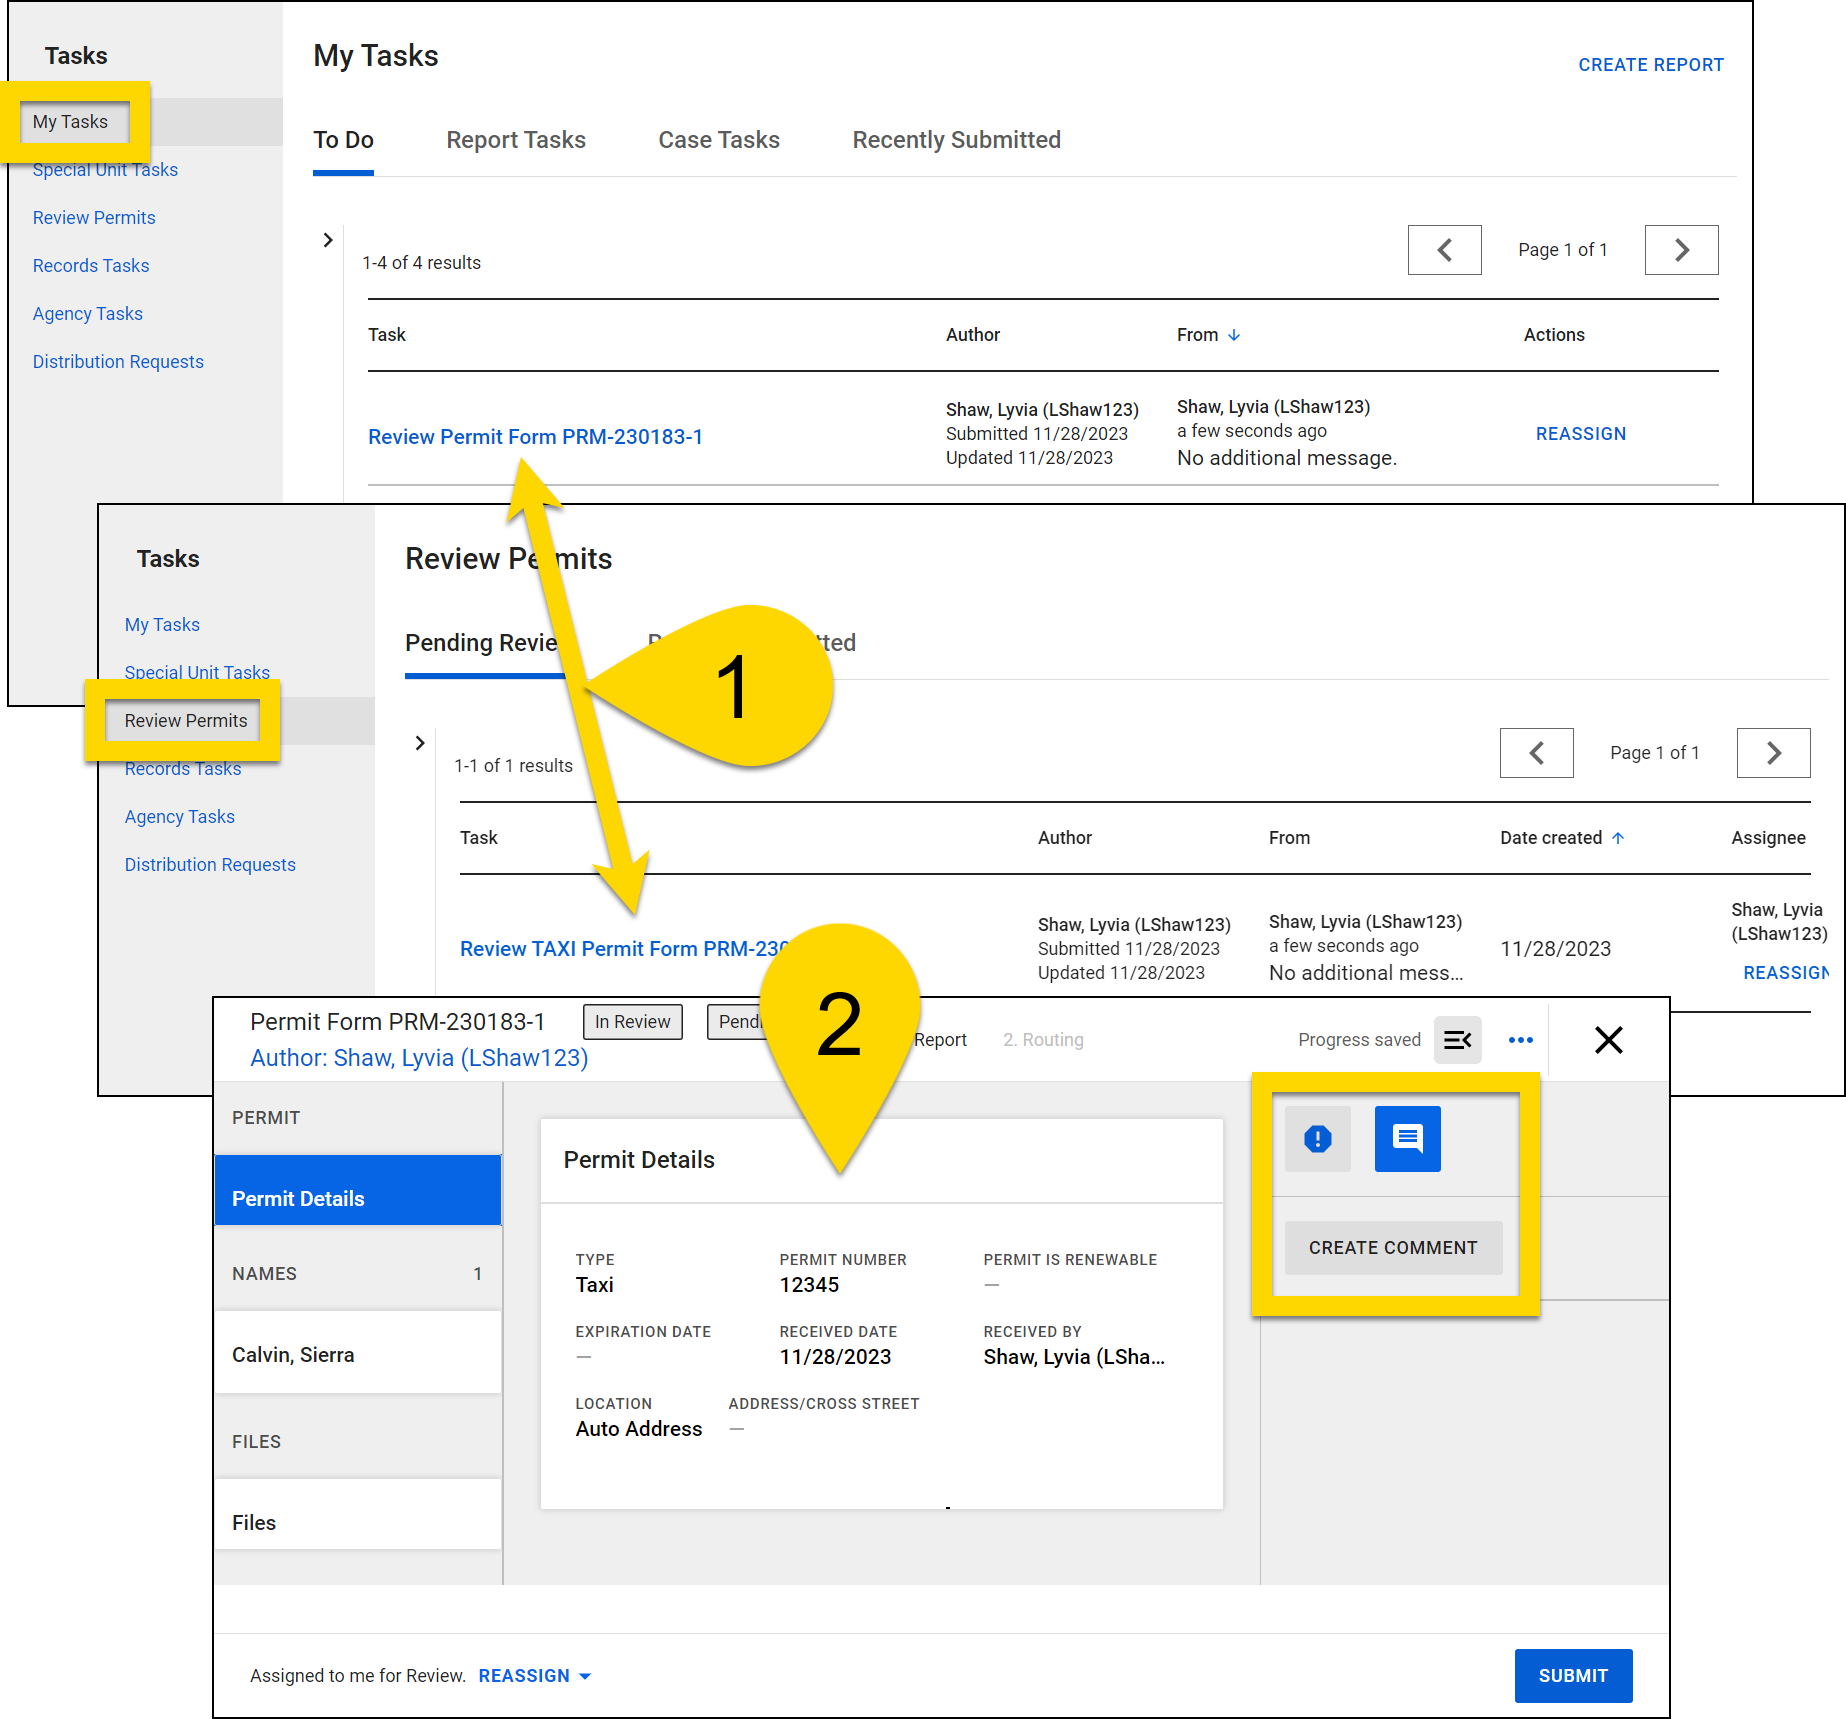Go to previous page in My Tasks
Image resolution: width=1846 pixels, height=1719 pixels.
pyautogui.click(x=1444, y=250)
